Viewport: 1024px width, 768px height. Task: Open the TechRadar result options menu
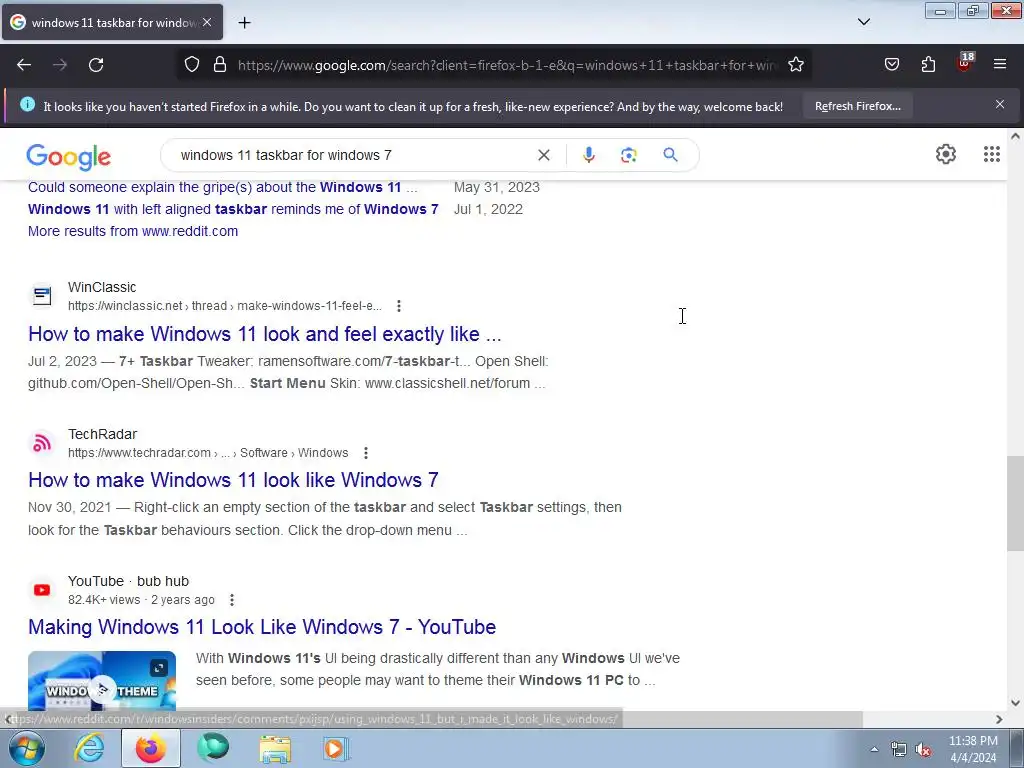pyautogui.click(x=366, y=453)
